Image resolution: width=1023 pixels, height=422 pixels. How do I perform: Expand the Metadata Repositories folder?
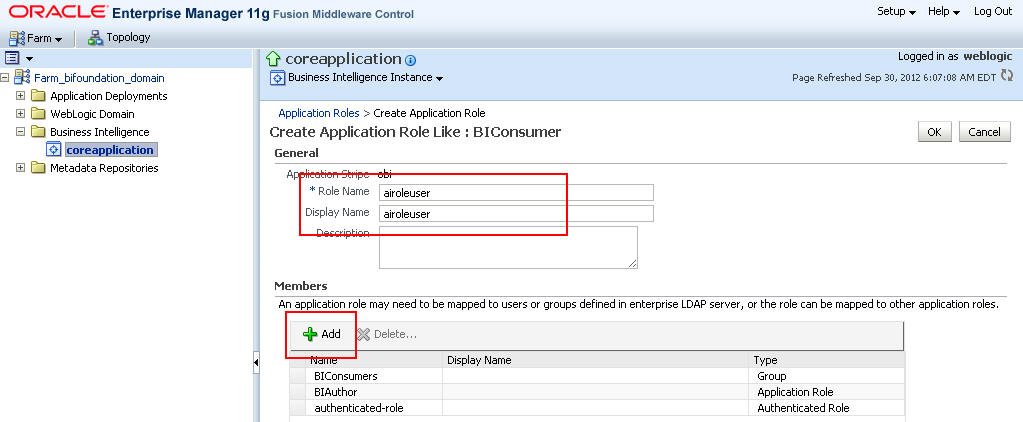pyautogui.click(x=20, y=168)
